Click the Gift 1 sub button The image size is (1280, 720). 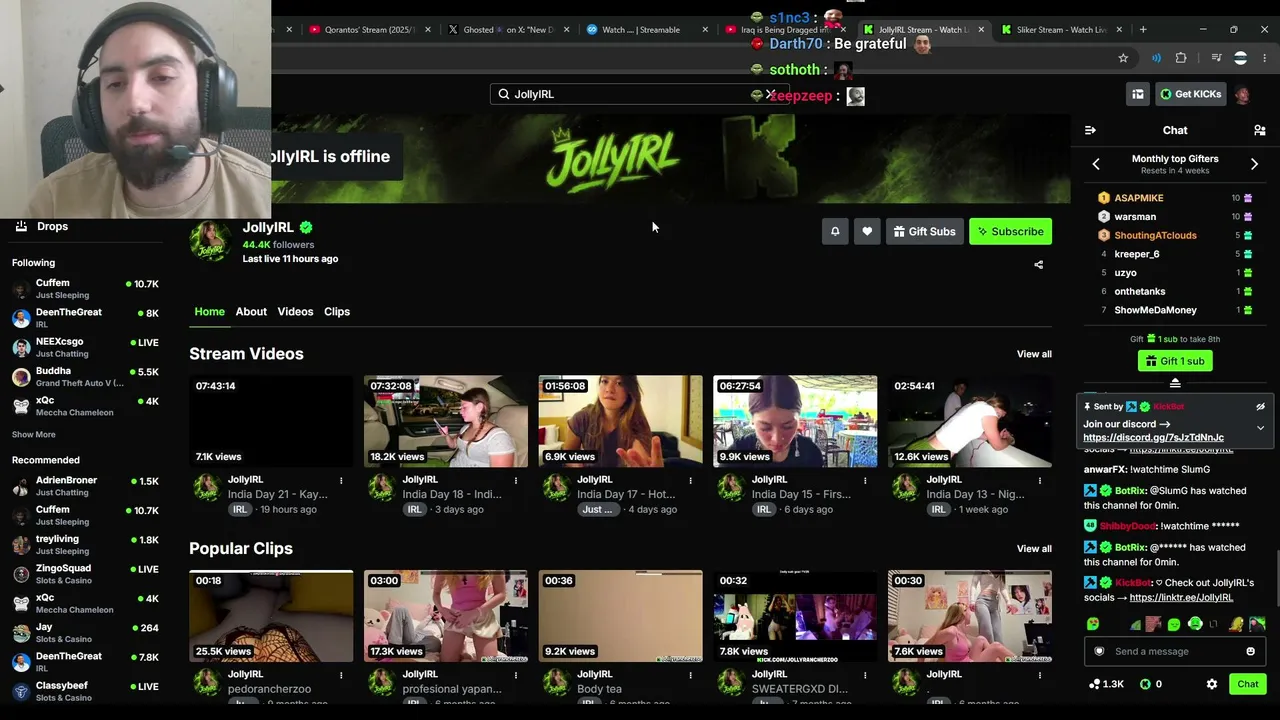[1175, 361]
